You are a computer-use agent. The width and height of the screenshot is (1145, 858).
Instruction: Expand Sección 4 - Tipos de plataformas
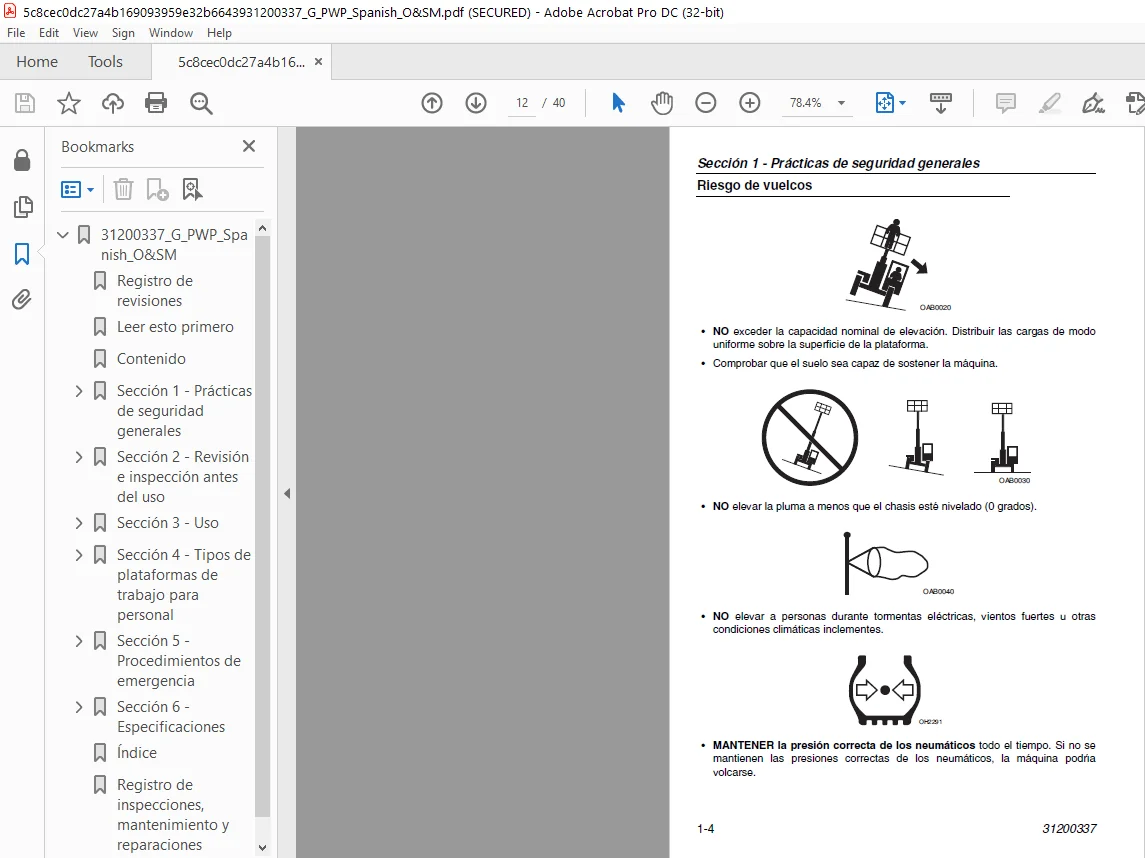[79, 555]
